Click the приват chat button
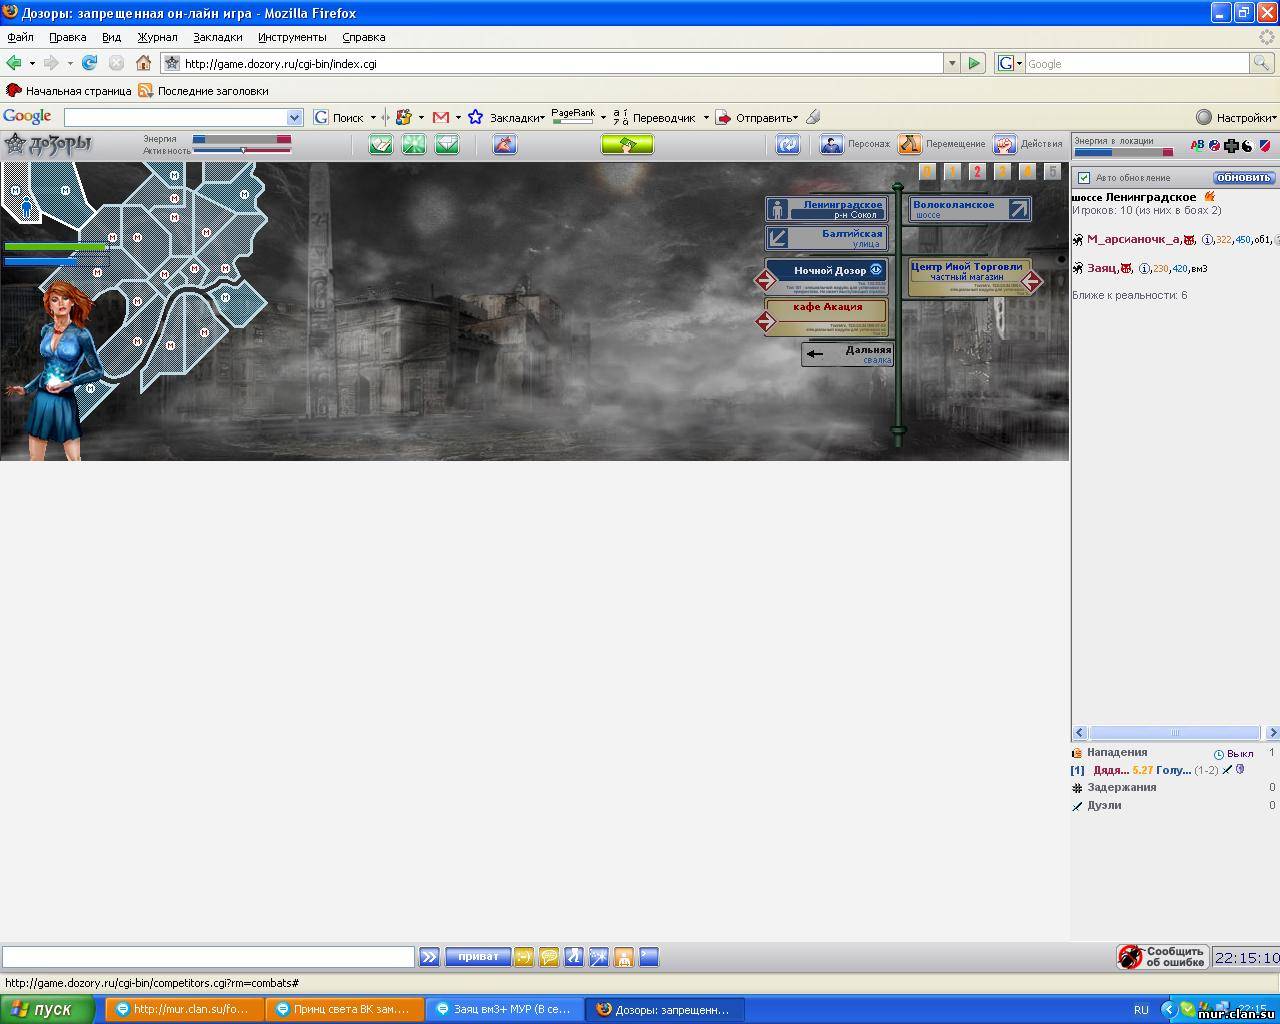This screenshot has width=1280, height=1024. tap(478, 957)
